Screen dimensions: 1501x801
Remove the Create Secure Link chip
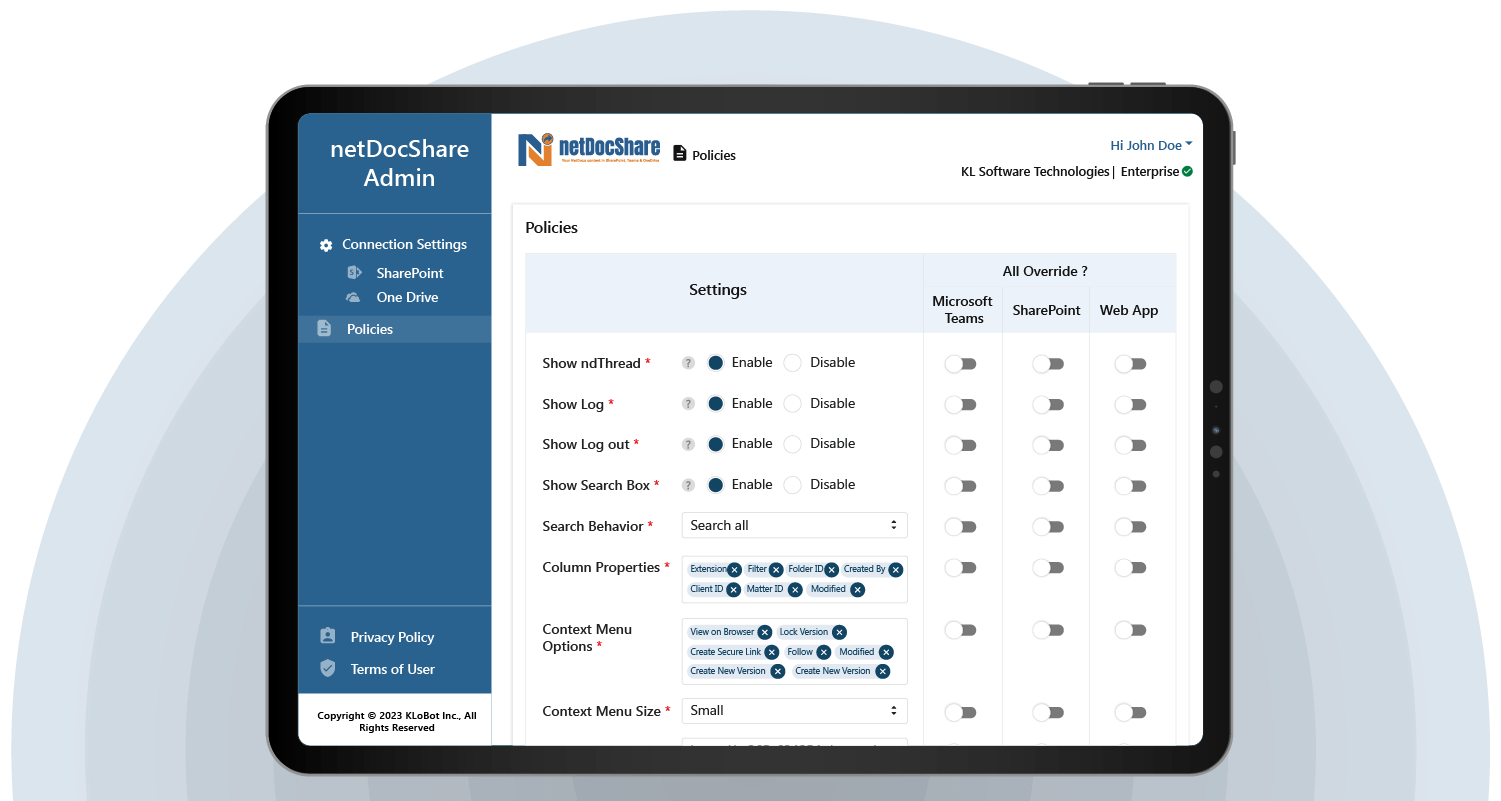(771, 652)
